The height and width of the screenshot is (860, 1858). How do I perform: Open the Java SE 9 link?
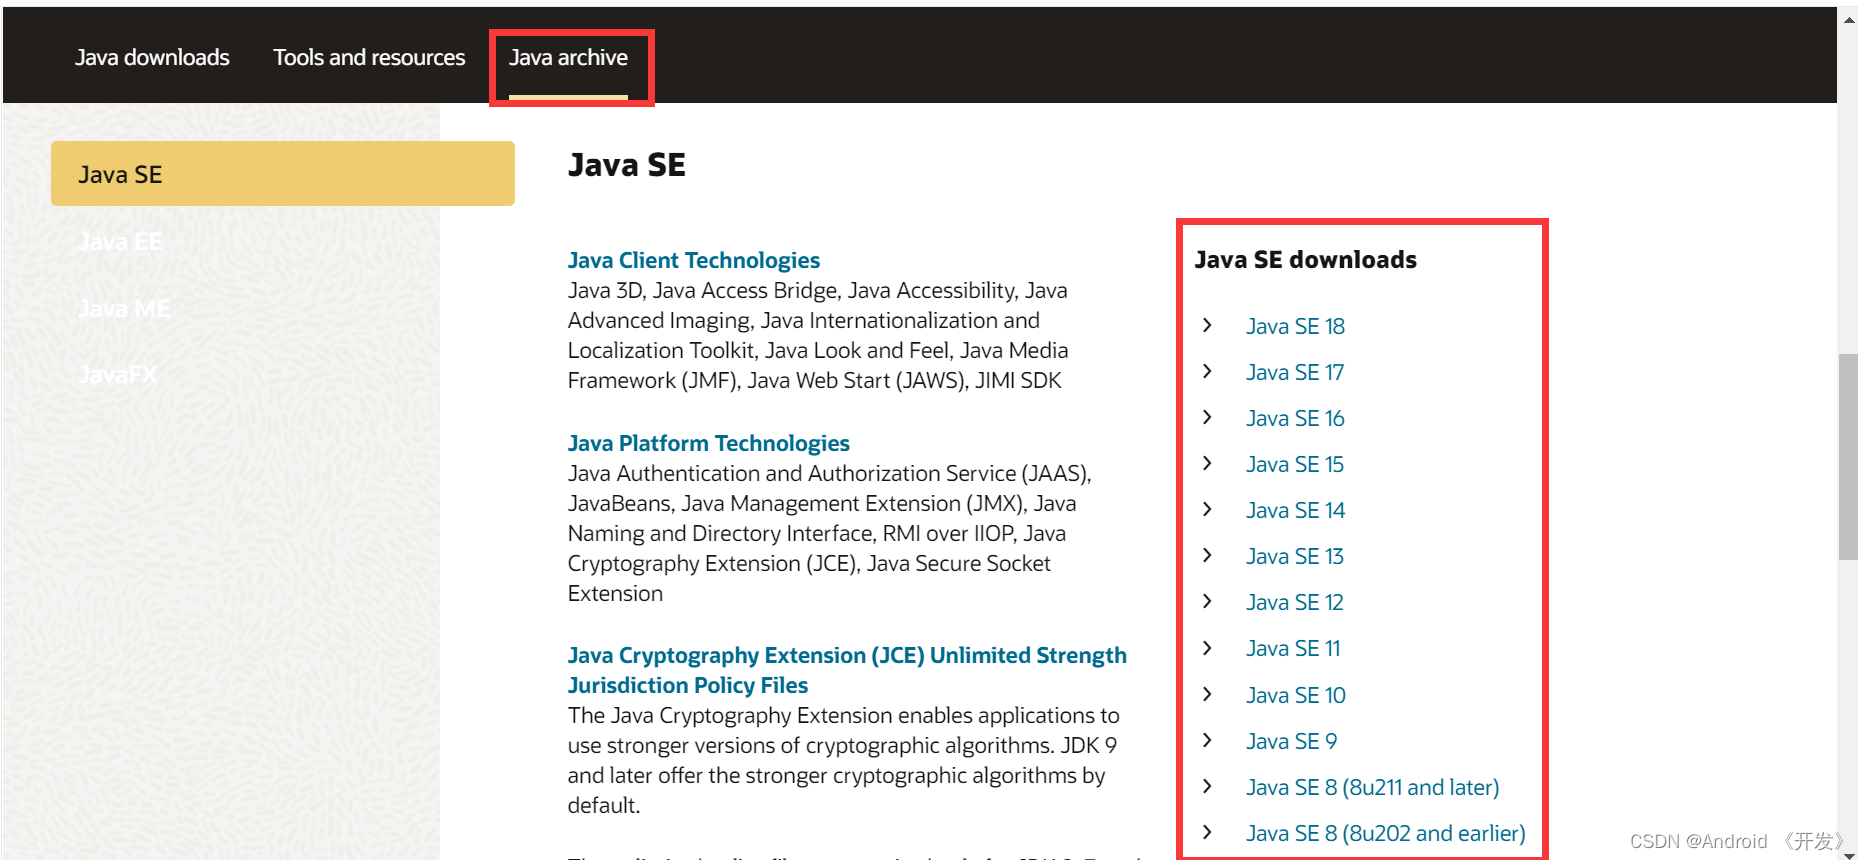[x=1291, y=742]
